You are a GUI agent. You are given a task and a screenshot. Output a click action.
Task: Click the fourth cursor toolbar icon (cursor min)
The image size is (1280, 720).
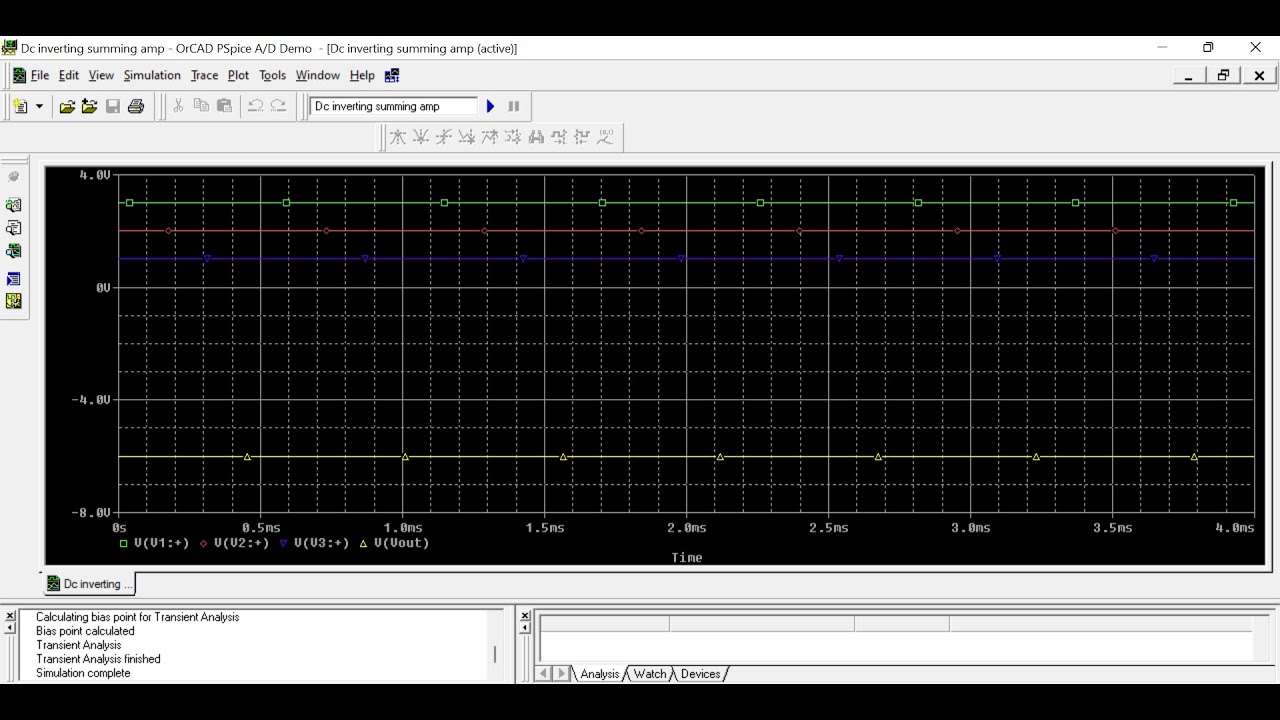467,137
